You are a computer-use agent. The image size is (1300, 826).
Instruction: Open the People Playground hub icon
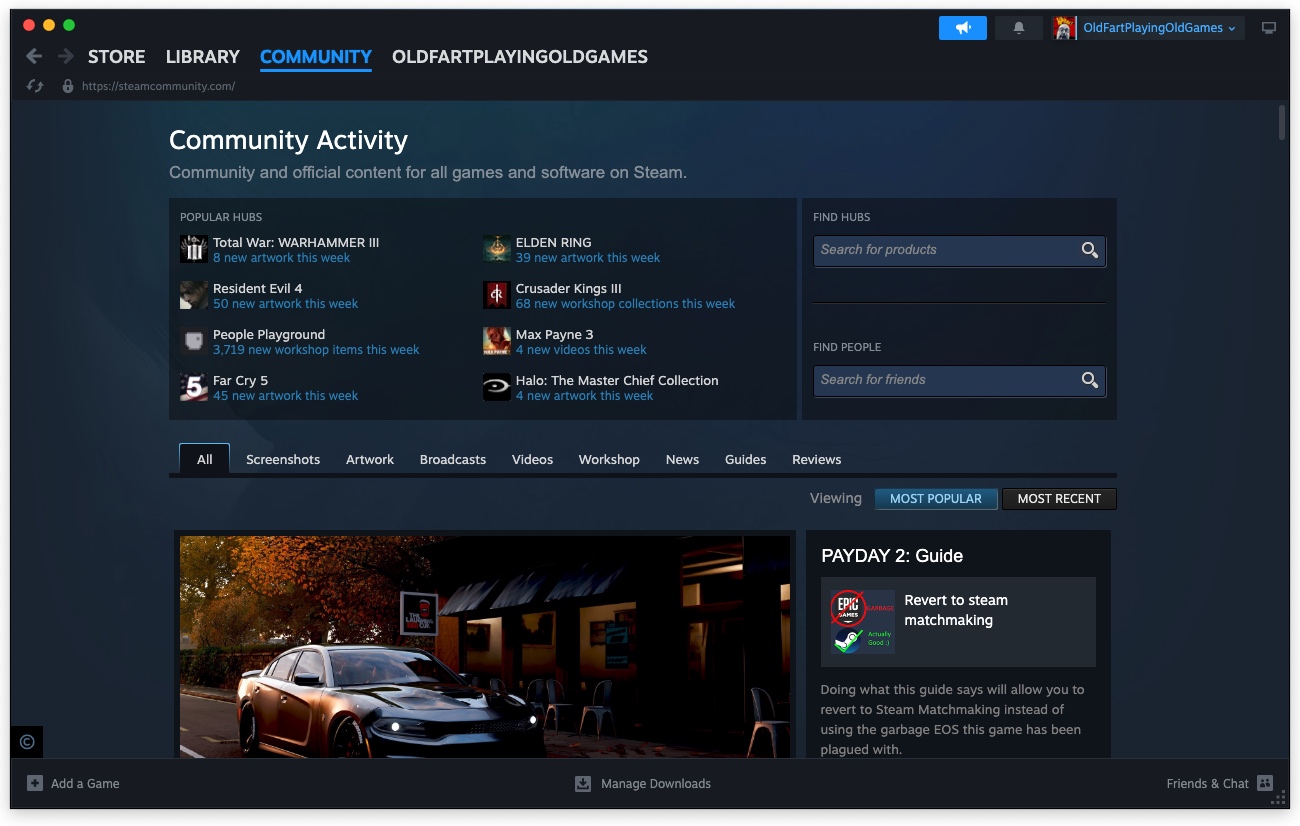click(193, 341)
